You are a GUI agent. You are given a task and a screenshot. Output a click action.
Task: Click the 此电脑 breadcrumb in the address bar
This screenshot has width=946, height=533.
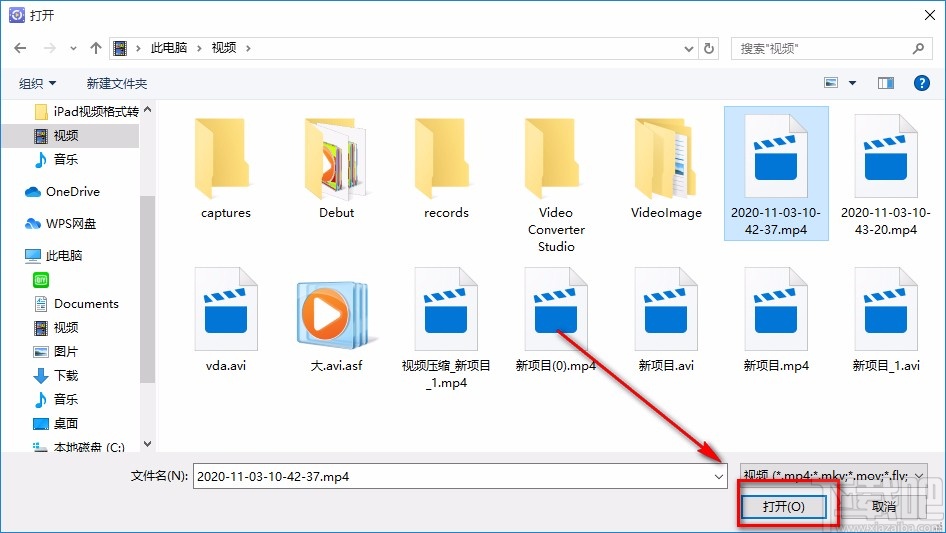tap(168, 48)
